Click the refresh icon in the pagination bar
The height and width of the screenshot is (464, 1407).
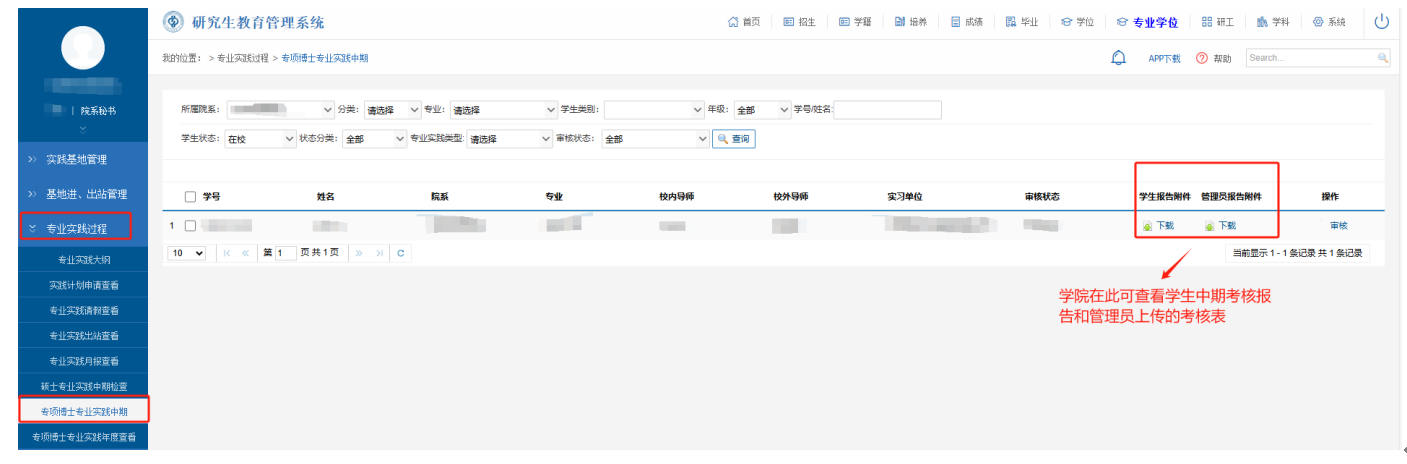[401, 254]
